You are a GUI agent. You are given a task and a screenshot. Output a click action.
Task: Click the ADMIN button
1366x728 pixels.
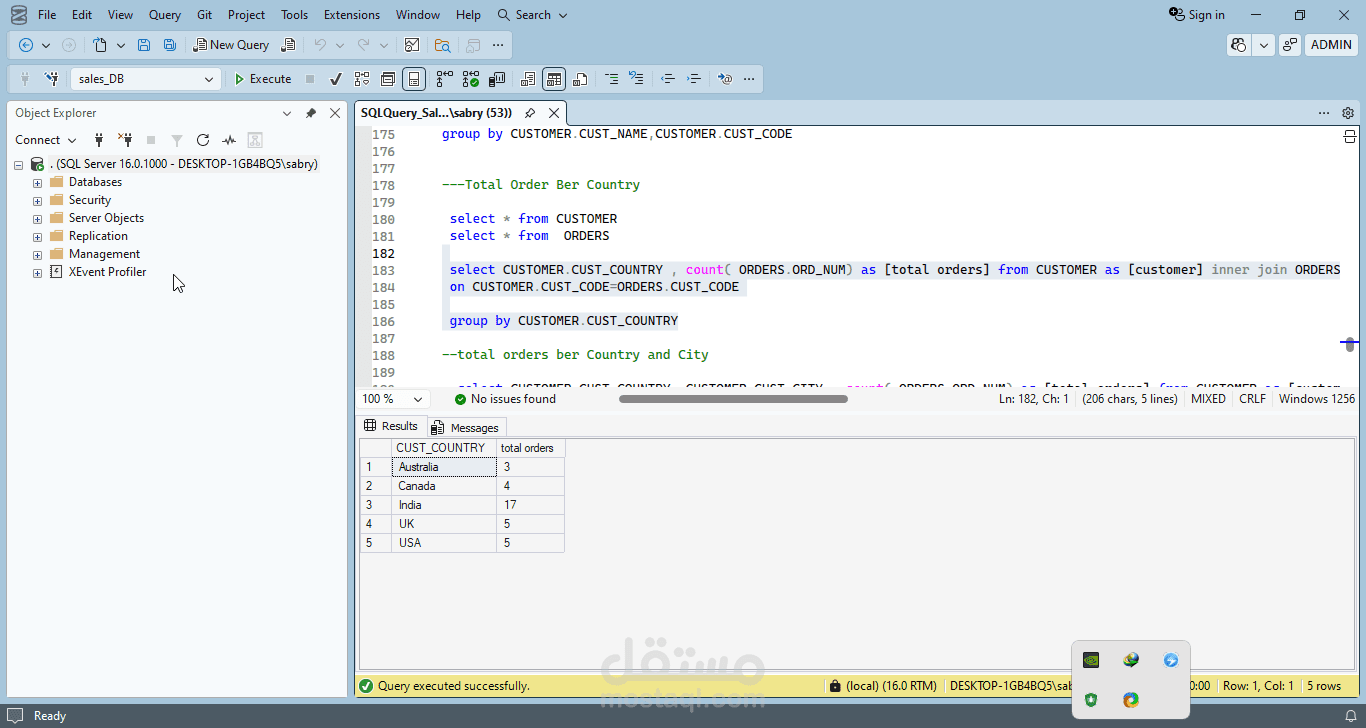(x=1331, y=45)
